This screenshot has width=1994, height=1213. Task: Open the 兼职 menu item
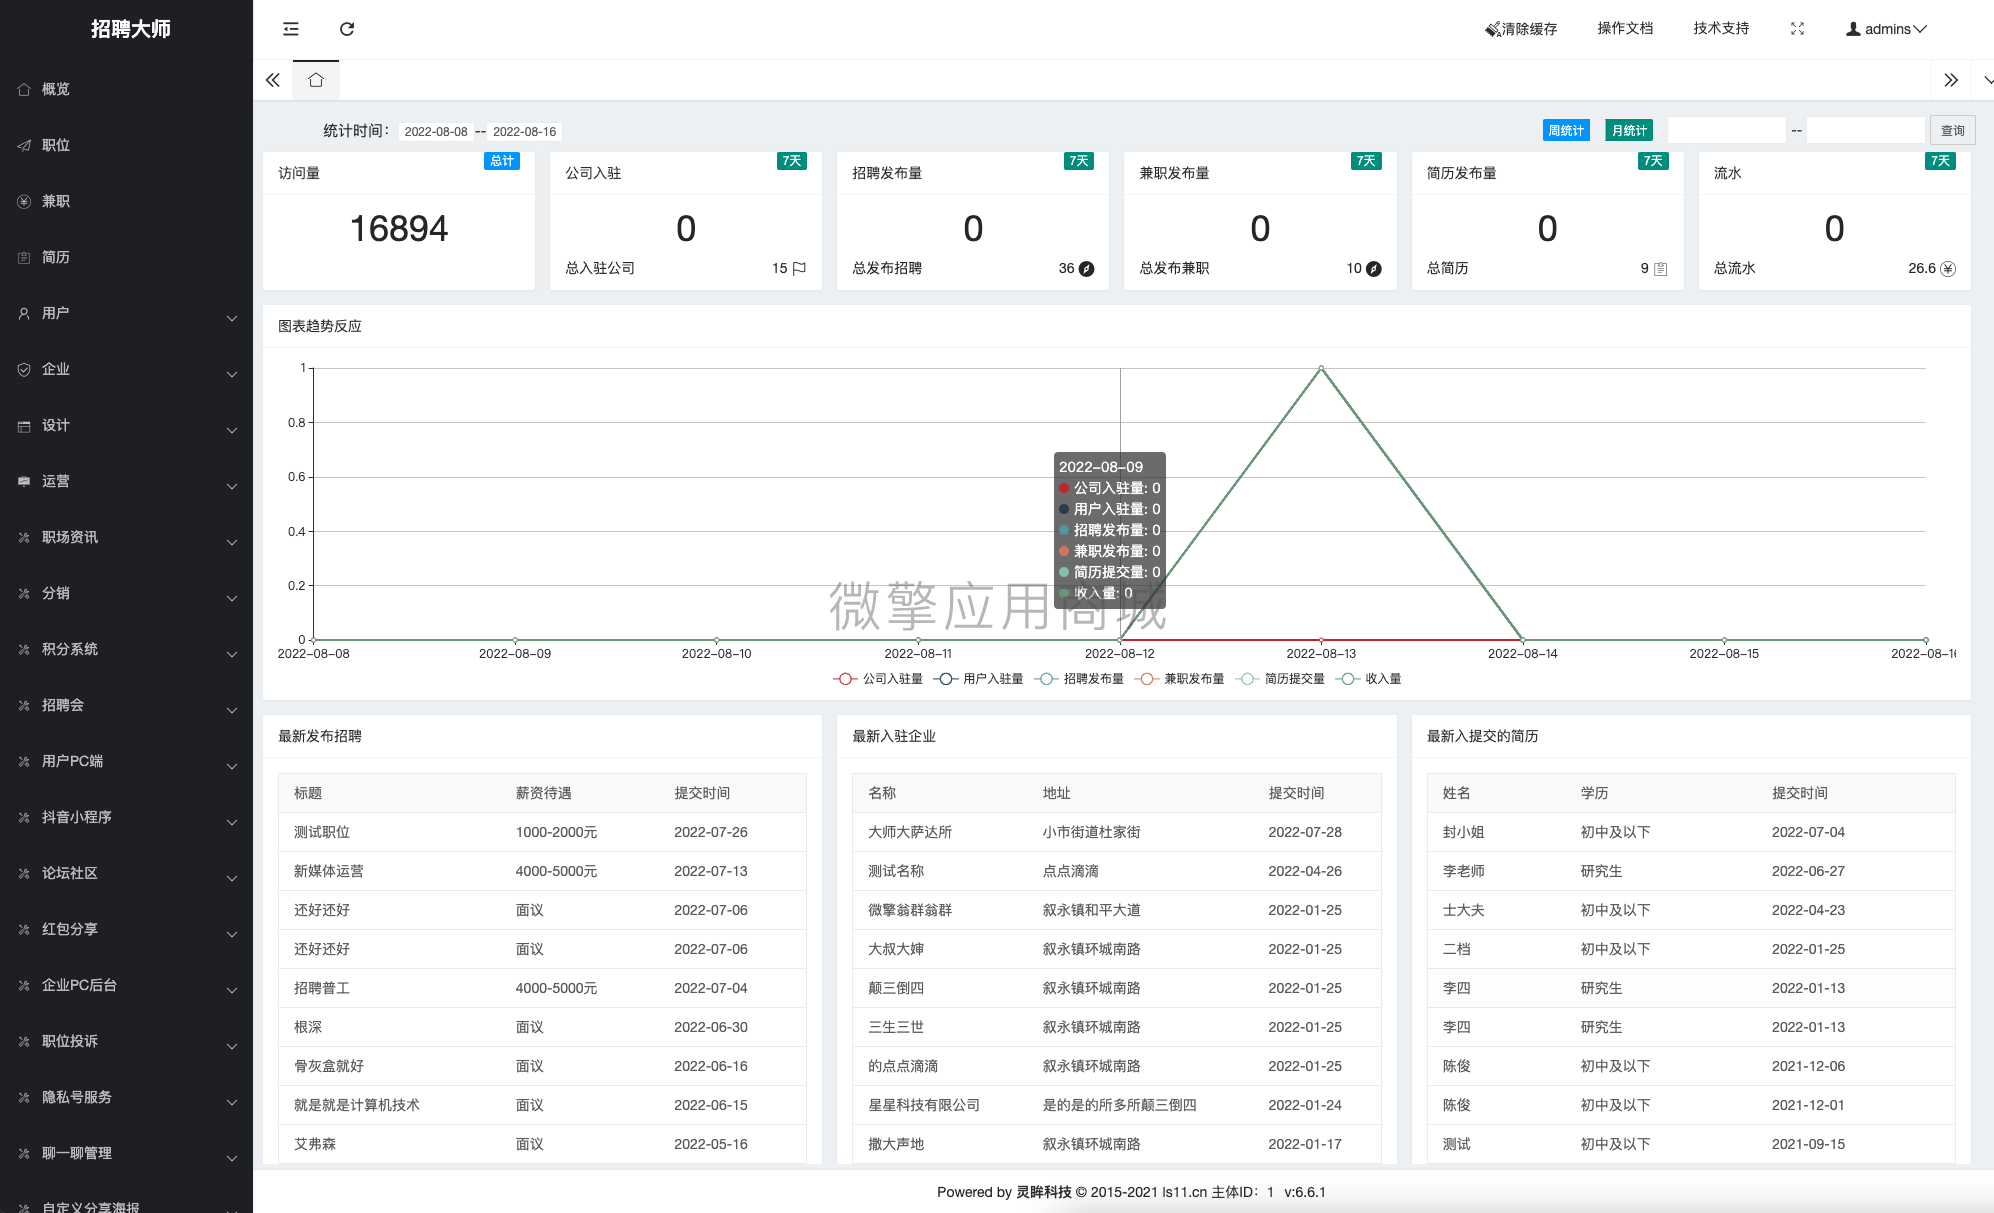click(x=126, y=201)
